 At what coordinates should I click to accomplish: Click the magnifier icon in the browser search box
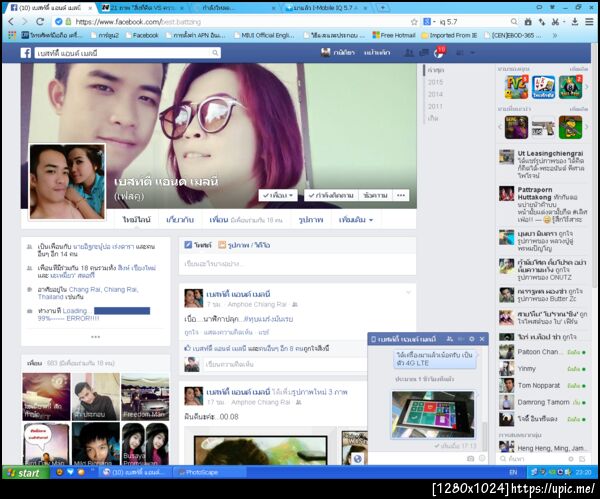tap(514, 22)
